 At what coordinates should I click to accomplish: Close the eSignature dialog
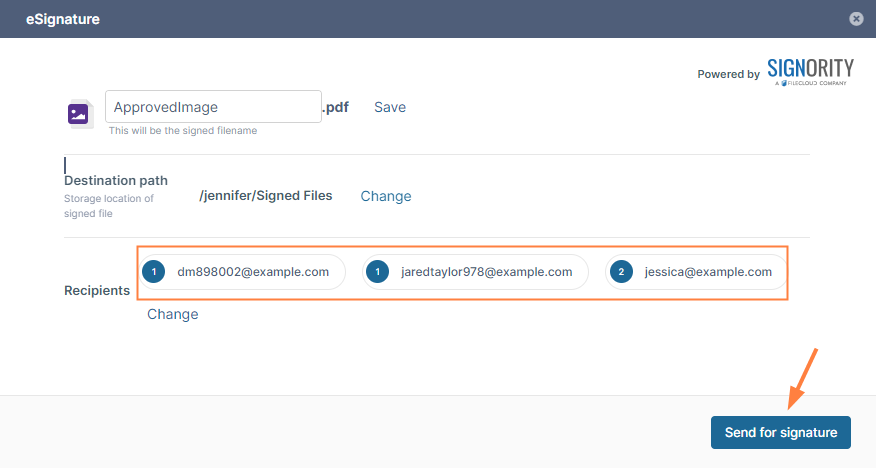856,19
